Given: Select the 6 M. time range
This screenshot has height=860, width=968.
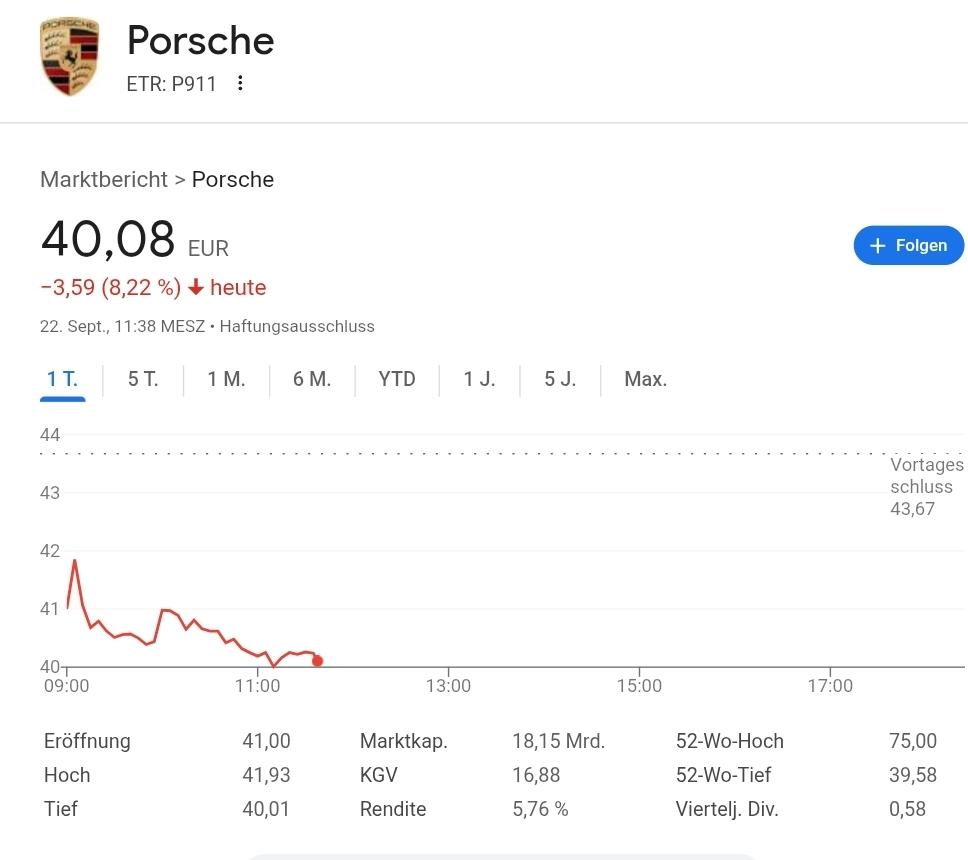Looking at the screenshot, I should (312, 380).
